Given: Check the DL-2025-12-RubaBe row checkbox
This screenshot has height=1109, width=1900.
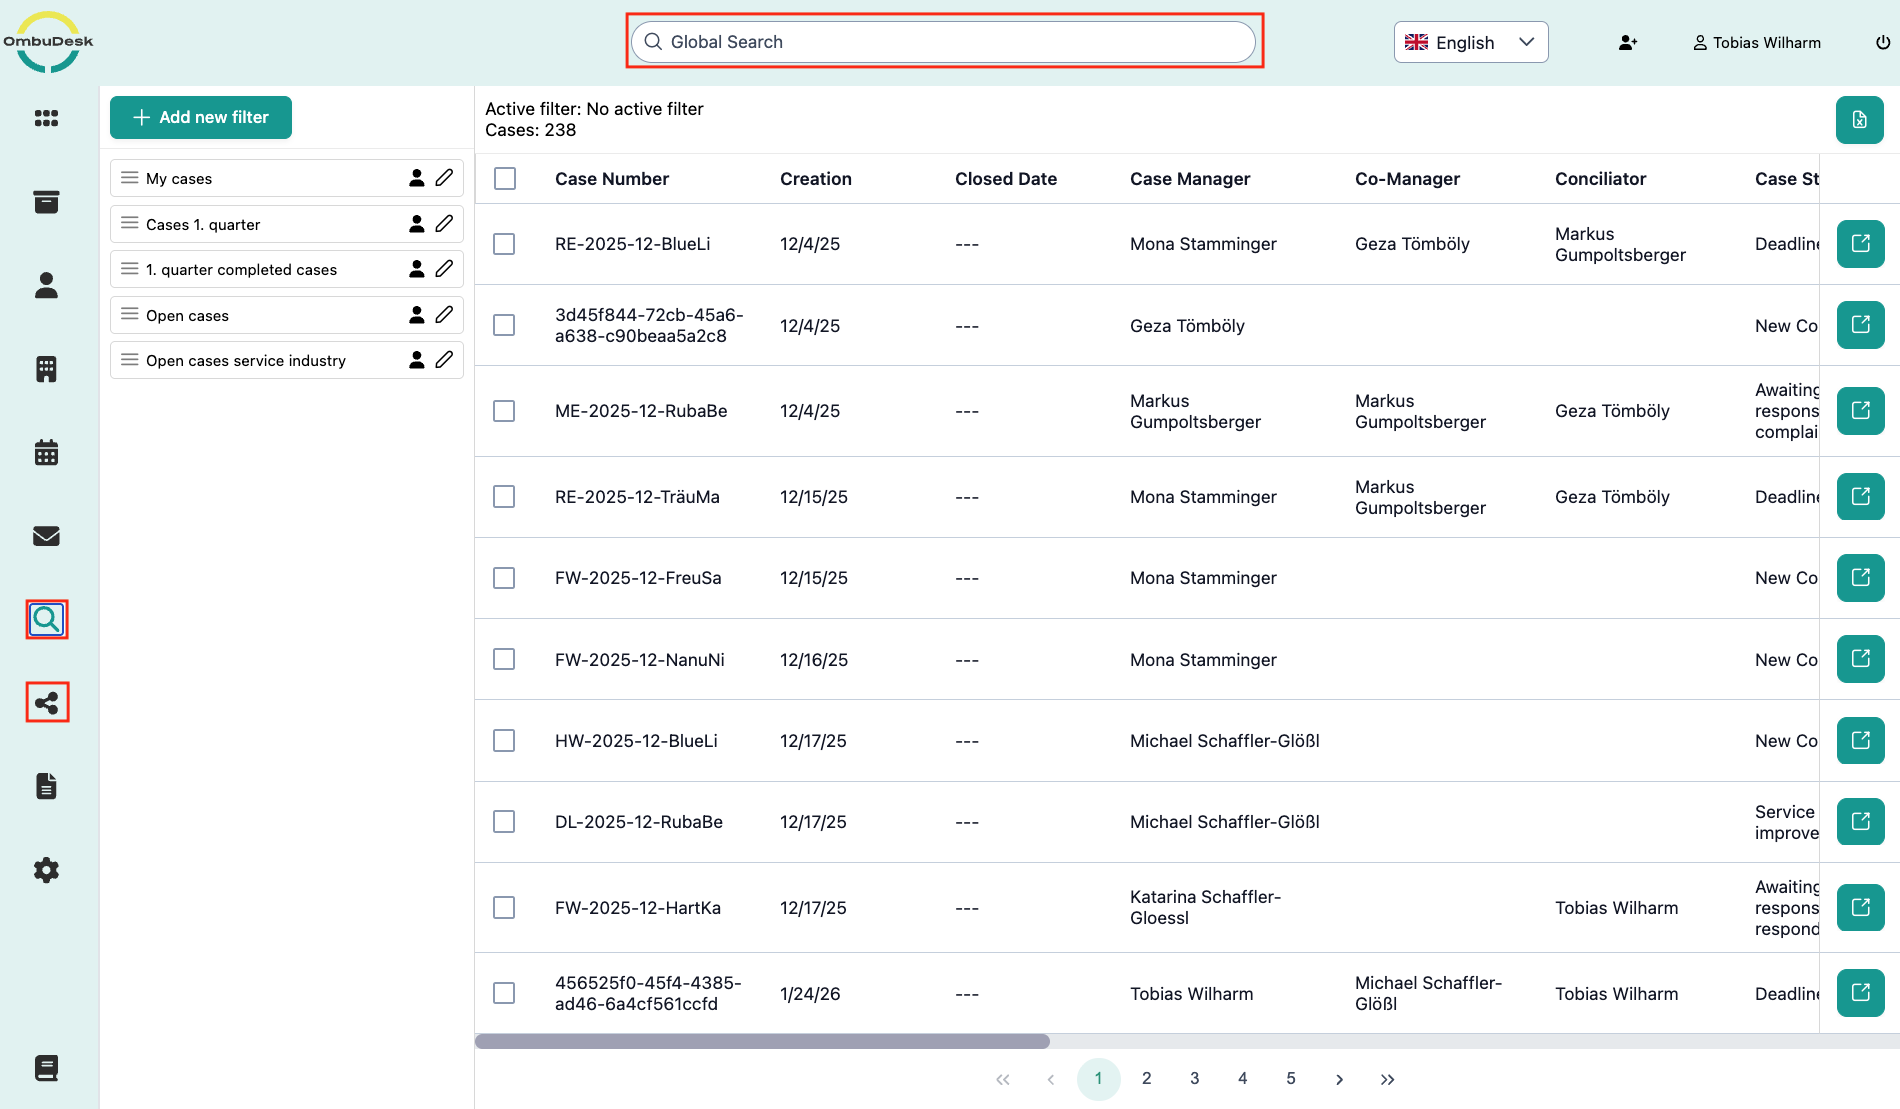Looking at the screenshot, I should click(x=504, y=822).
